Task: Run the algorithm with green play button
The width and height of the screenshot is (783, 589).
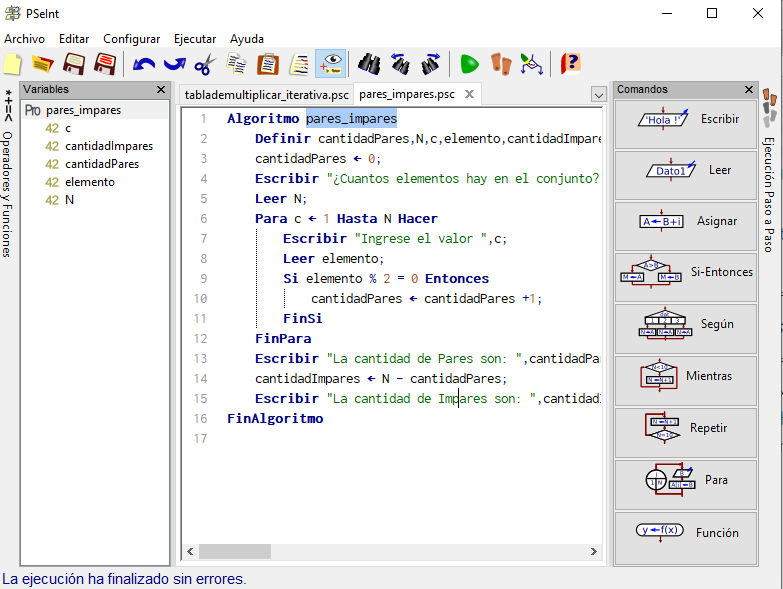Action: point(469,64)
